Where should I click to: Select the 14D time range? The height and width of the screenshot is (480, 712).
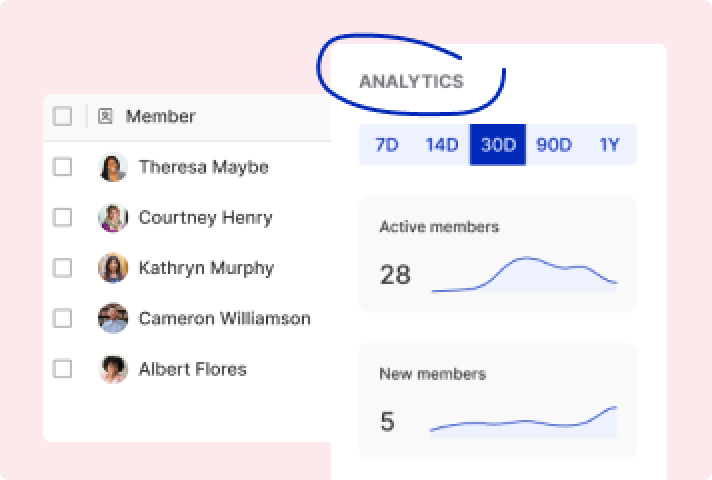442,145
